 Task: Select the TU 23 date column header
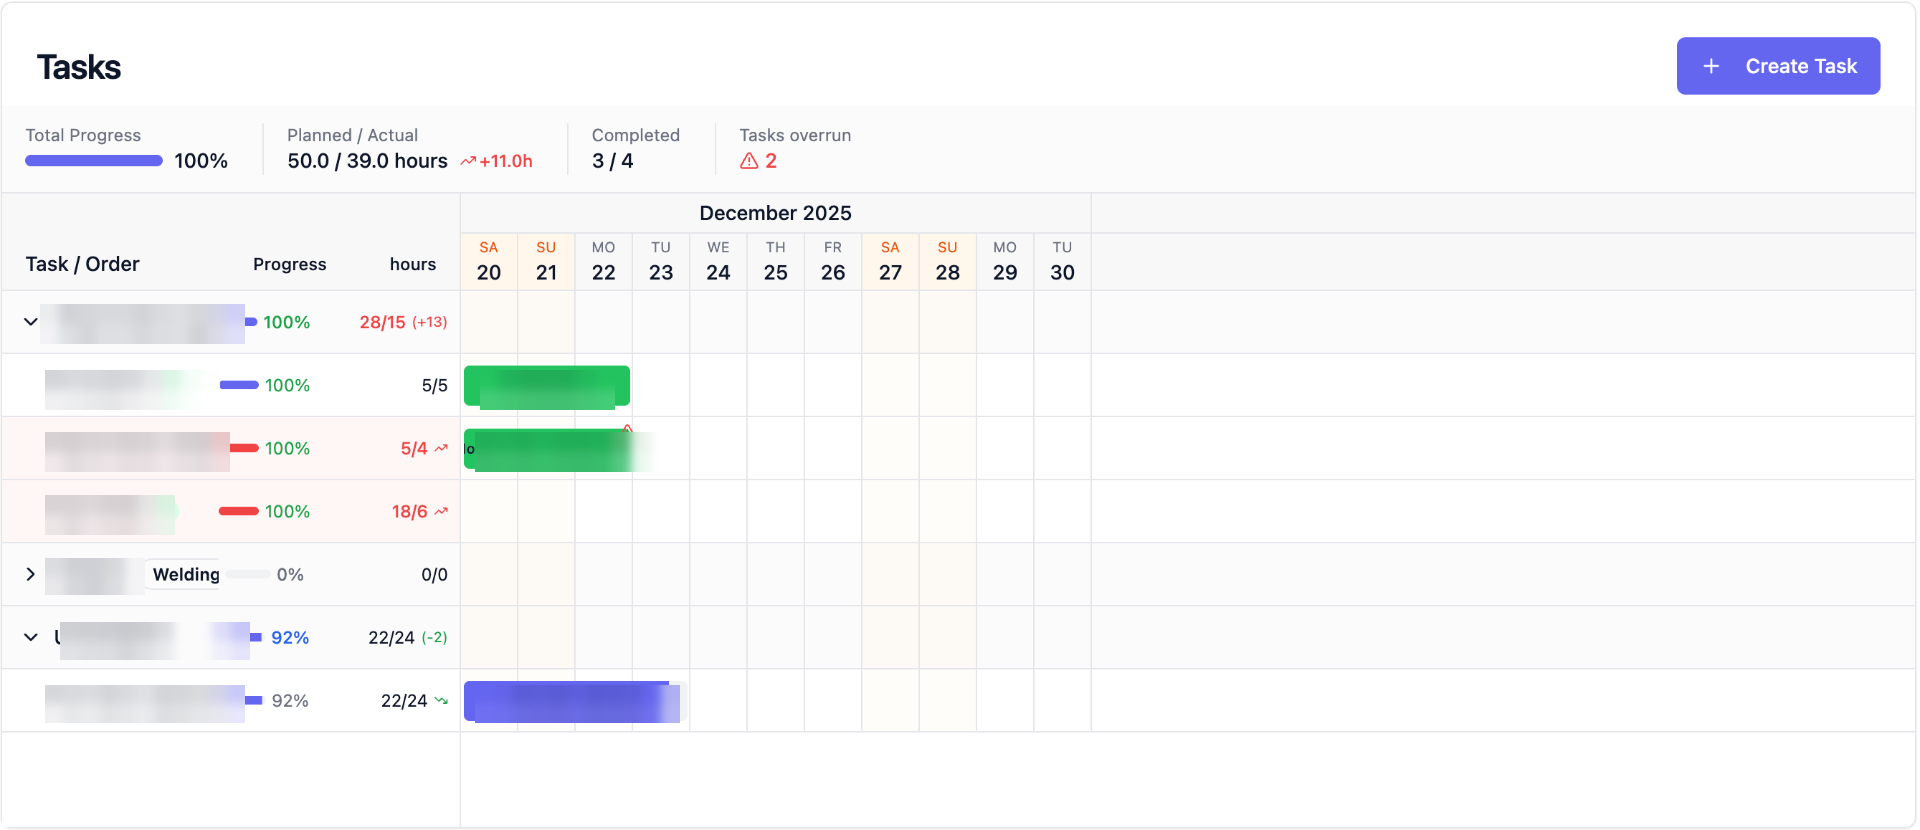[x=661, y=262]
